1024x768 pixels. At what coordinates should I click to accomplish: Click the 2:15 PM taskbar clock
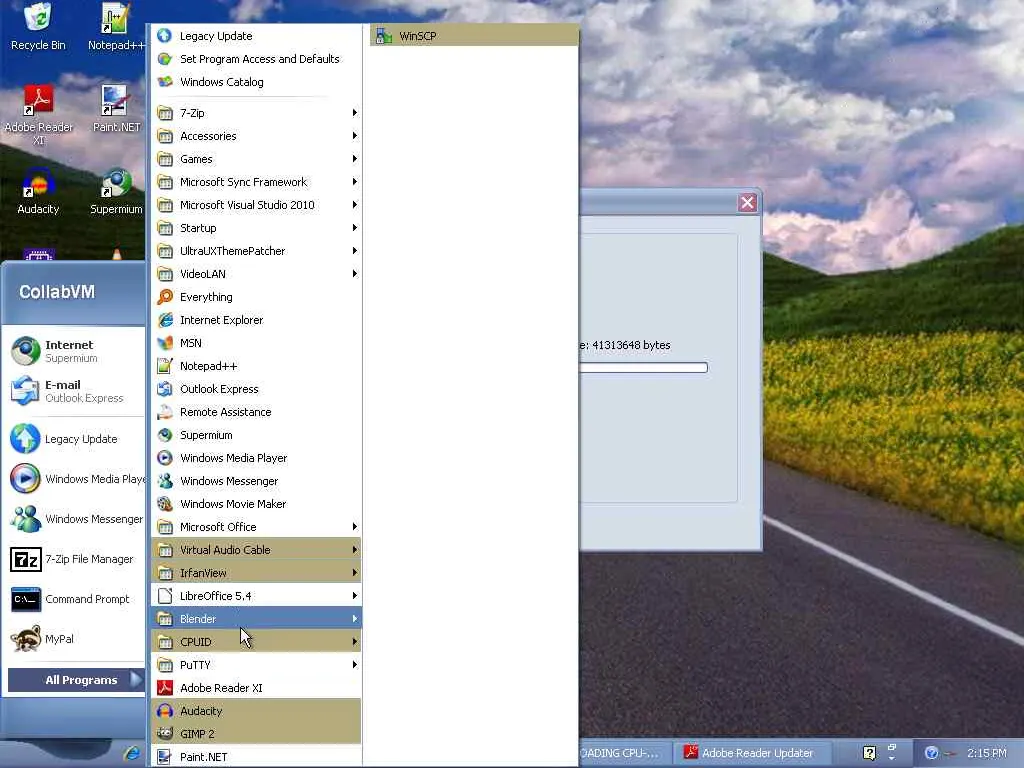[x=987, y=753]
